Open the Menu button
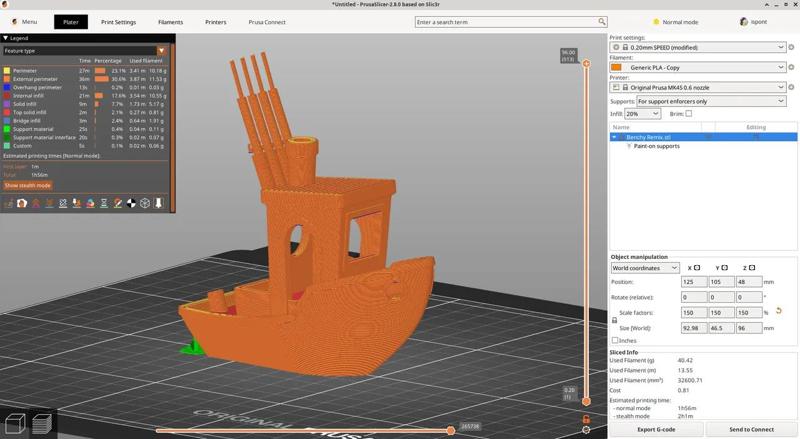Image resolution: width=800 pixels, height=439 pixels. pos(24,22)
